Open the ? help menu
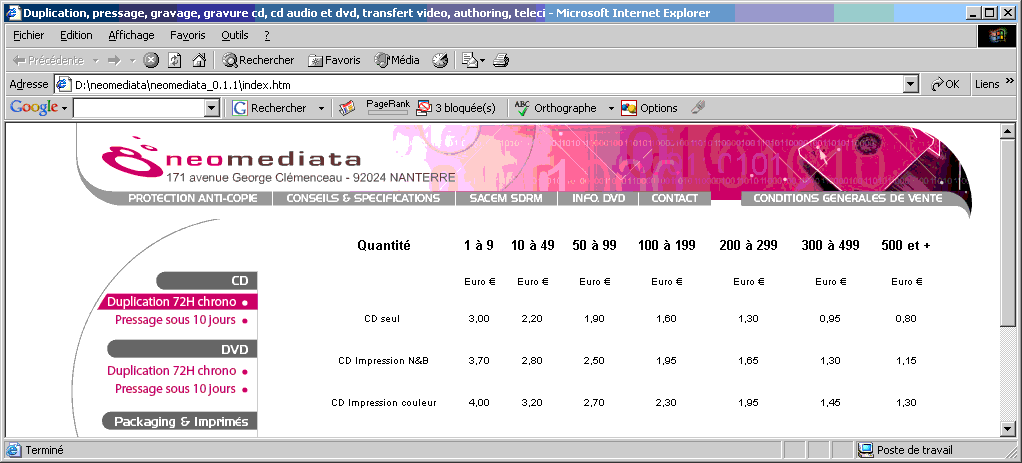 point(267,35)
